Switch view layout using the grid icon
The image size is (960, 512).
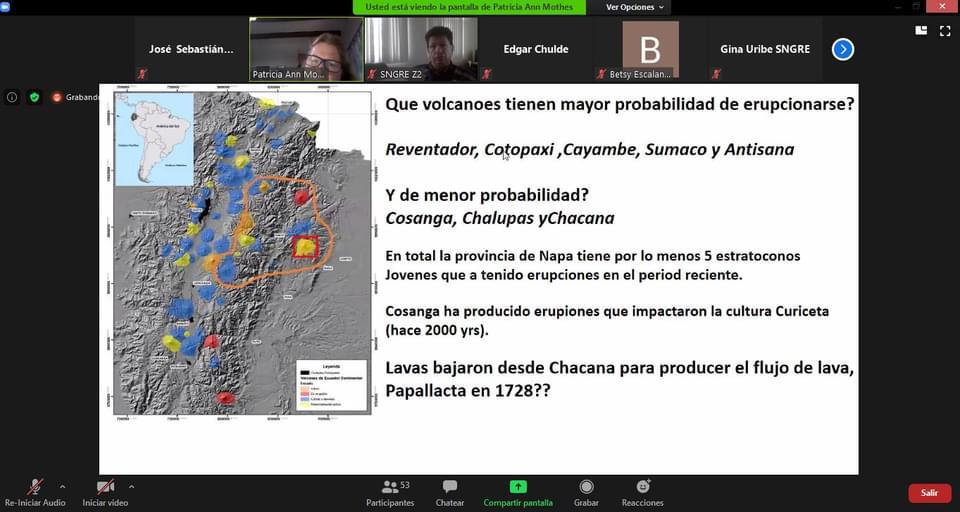click(x=921, y=30)
